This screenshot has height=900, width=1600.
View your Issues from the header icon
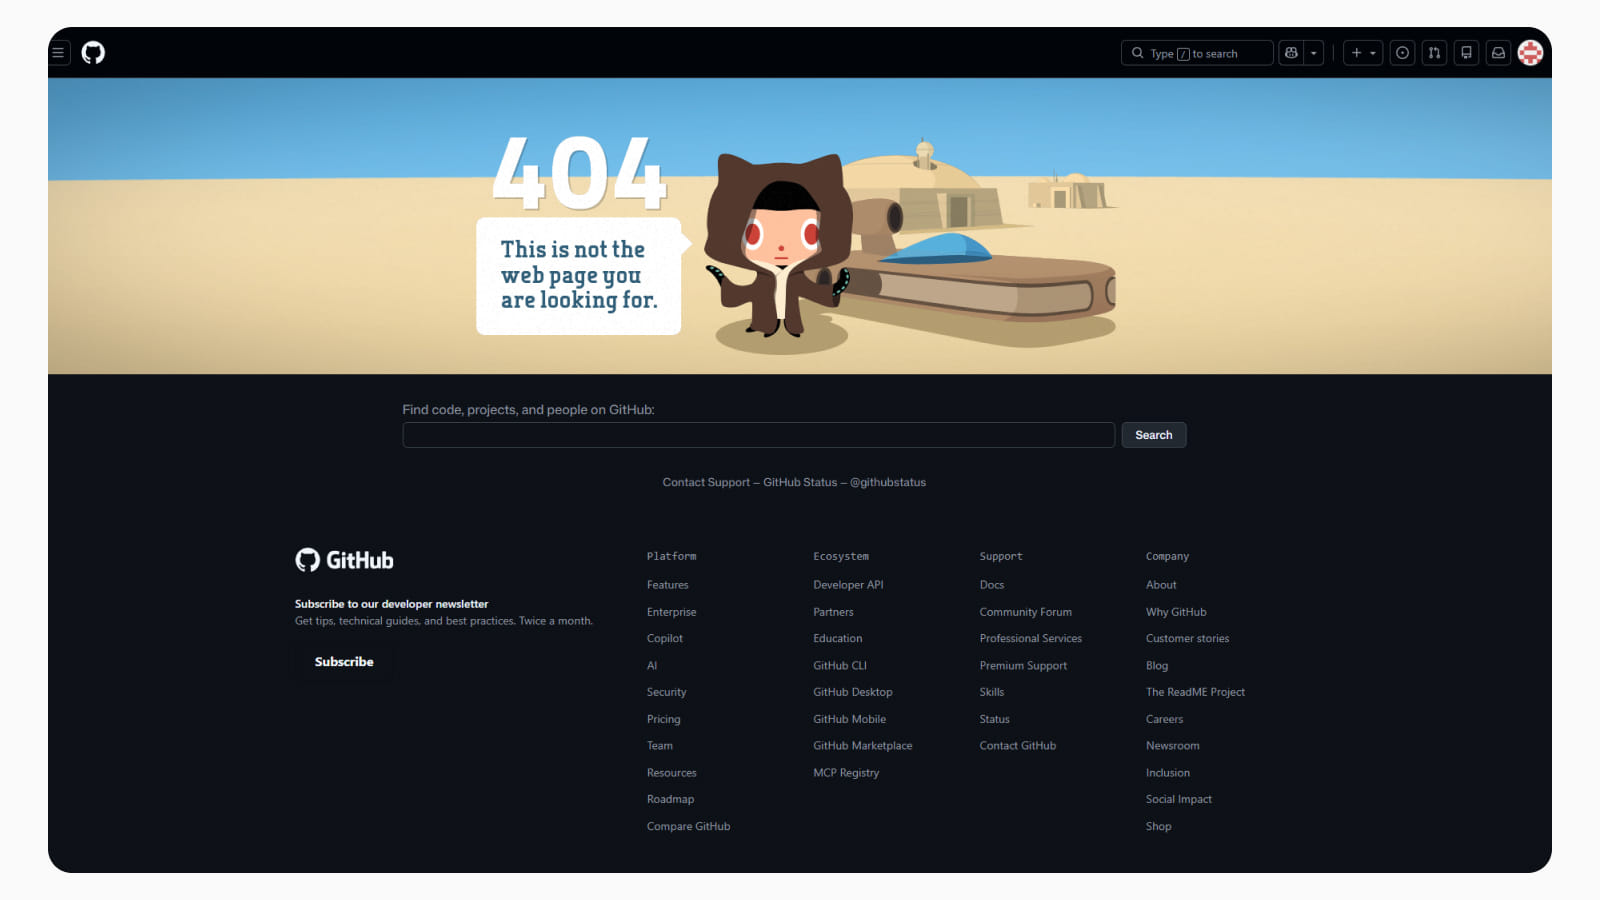(1402, 52)
